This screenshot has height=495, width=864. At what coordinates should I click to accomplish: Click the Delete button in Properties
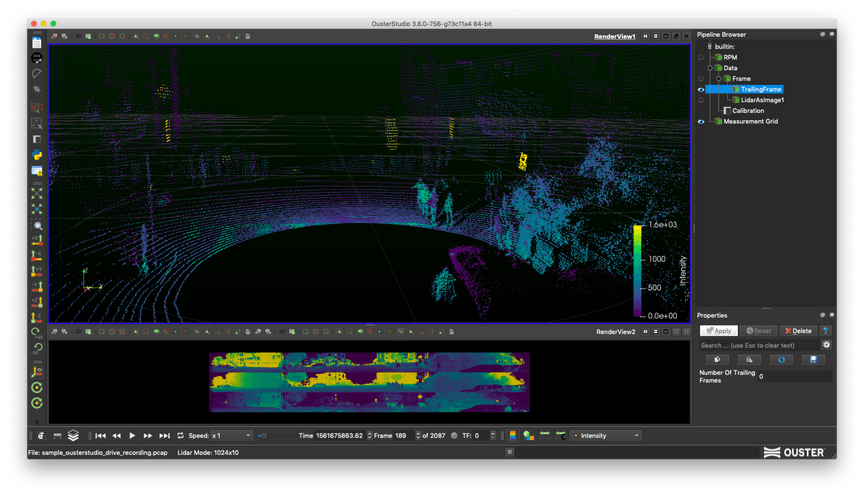click(798, 331)
